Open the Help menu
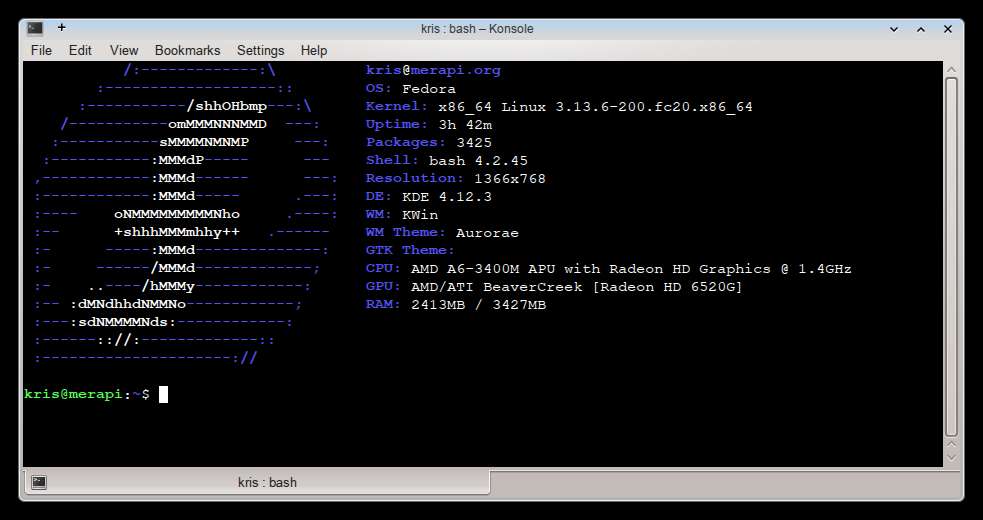Screen dimensions: 983x520 [314, 50]
